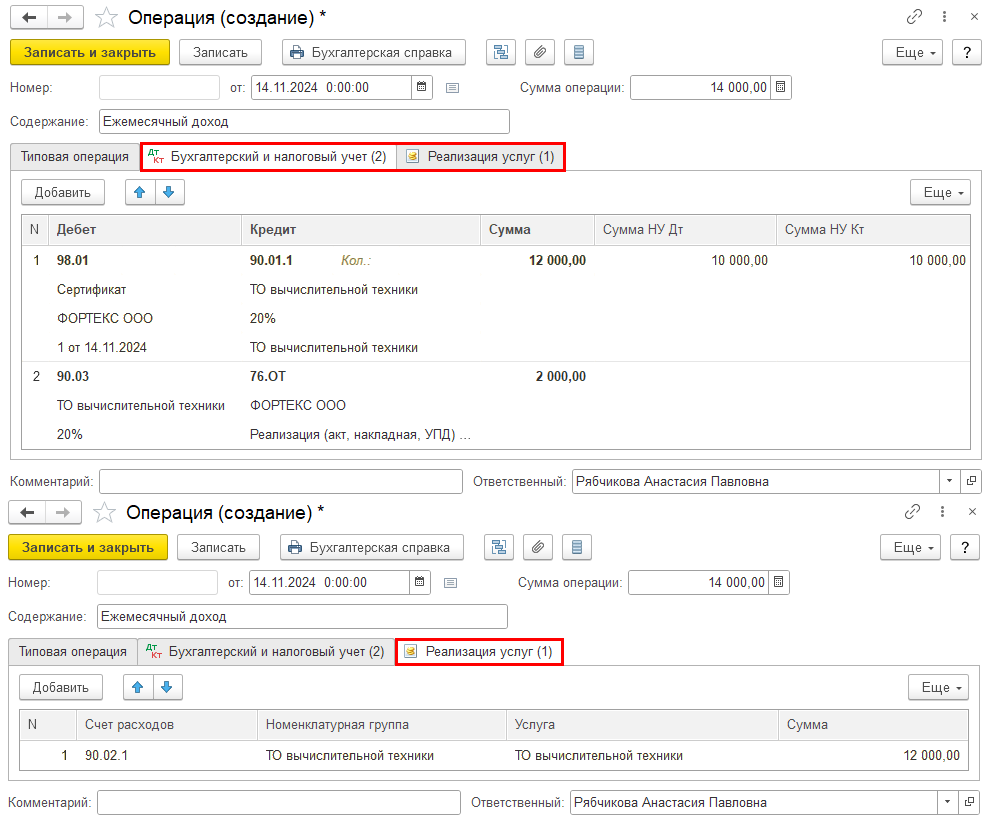The image size is (985, 822).
Task: Switch to Типовая операция tab in top form
Action: [75, 157]
